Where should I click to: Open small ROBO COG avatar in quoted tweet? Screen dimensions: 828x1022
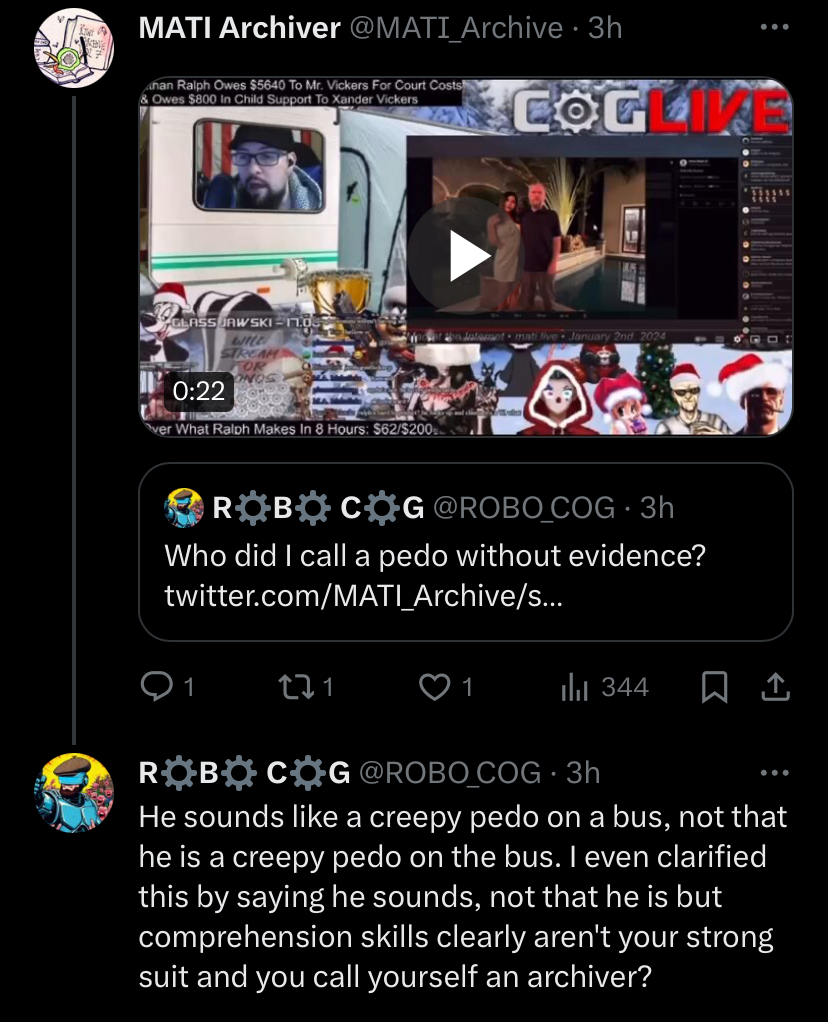[x=185, y=508]
